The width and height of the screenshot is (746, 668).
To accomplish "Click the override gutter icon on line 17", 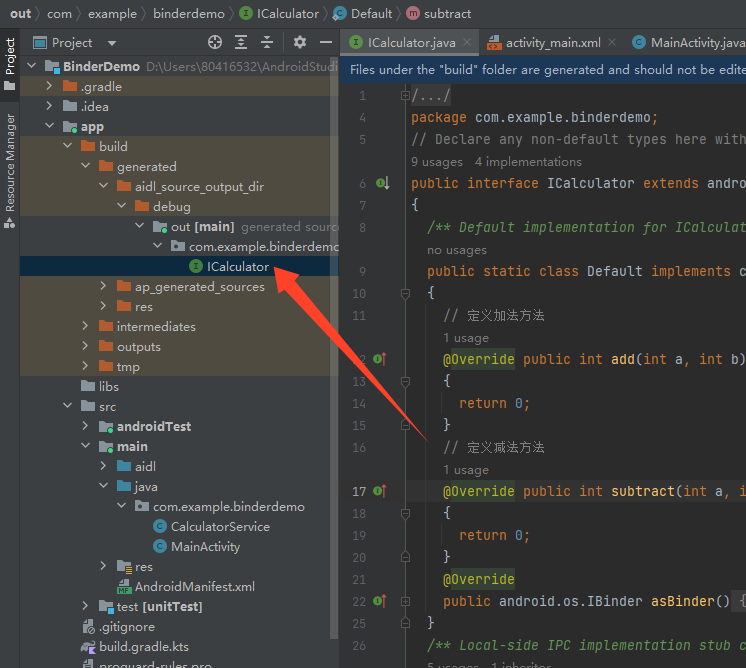I will pos(380,491).
